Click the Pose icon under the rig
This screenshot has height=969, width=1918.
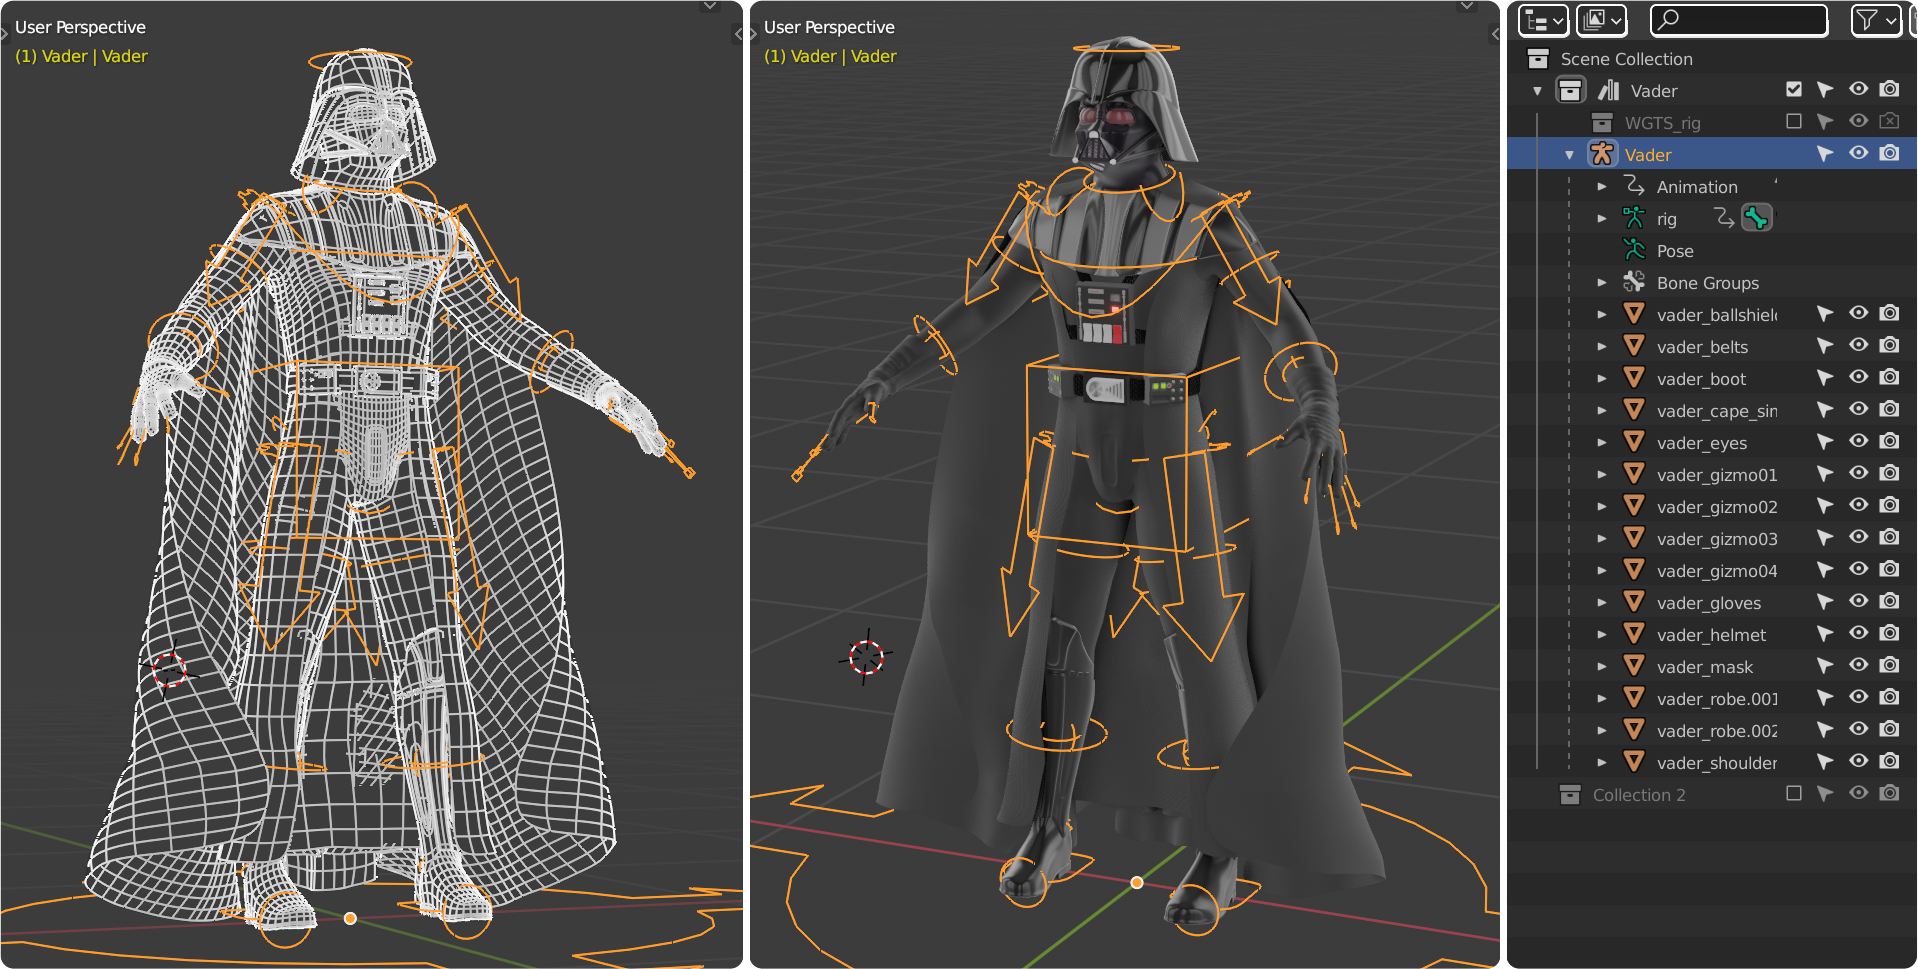coord(1634,250)
